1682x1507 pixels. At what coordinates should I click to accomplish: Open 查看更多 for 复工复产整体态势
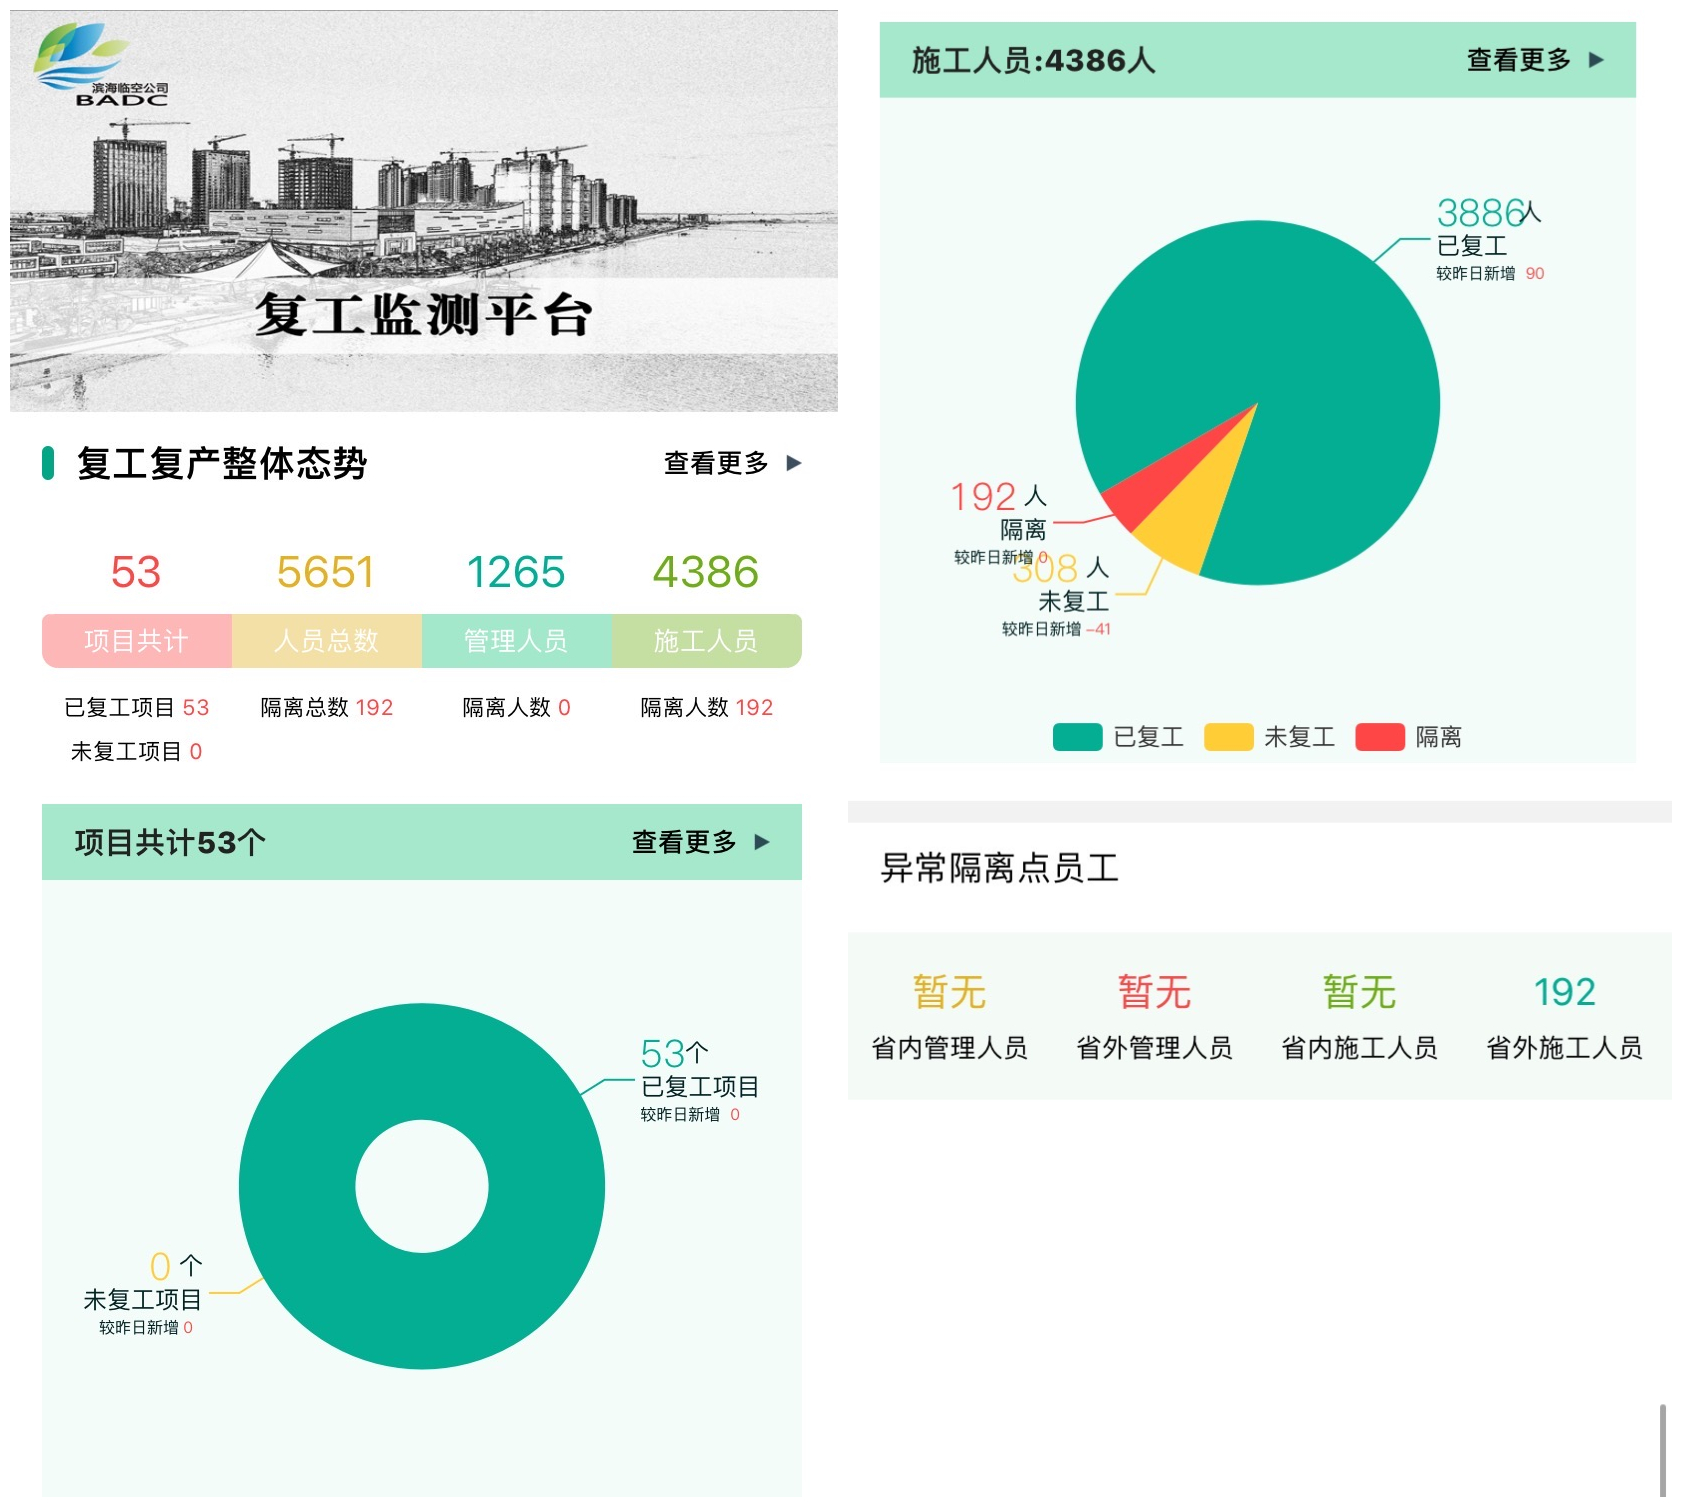click(x=716, y=463)
